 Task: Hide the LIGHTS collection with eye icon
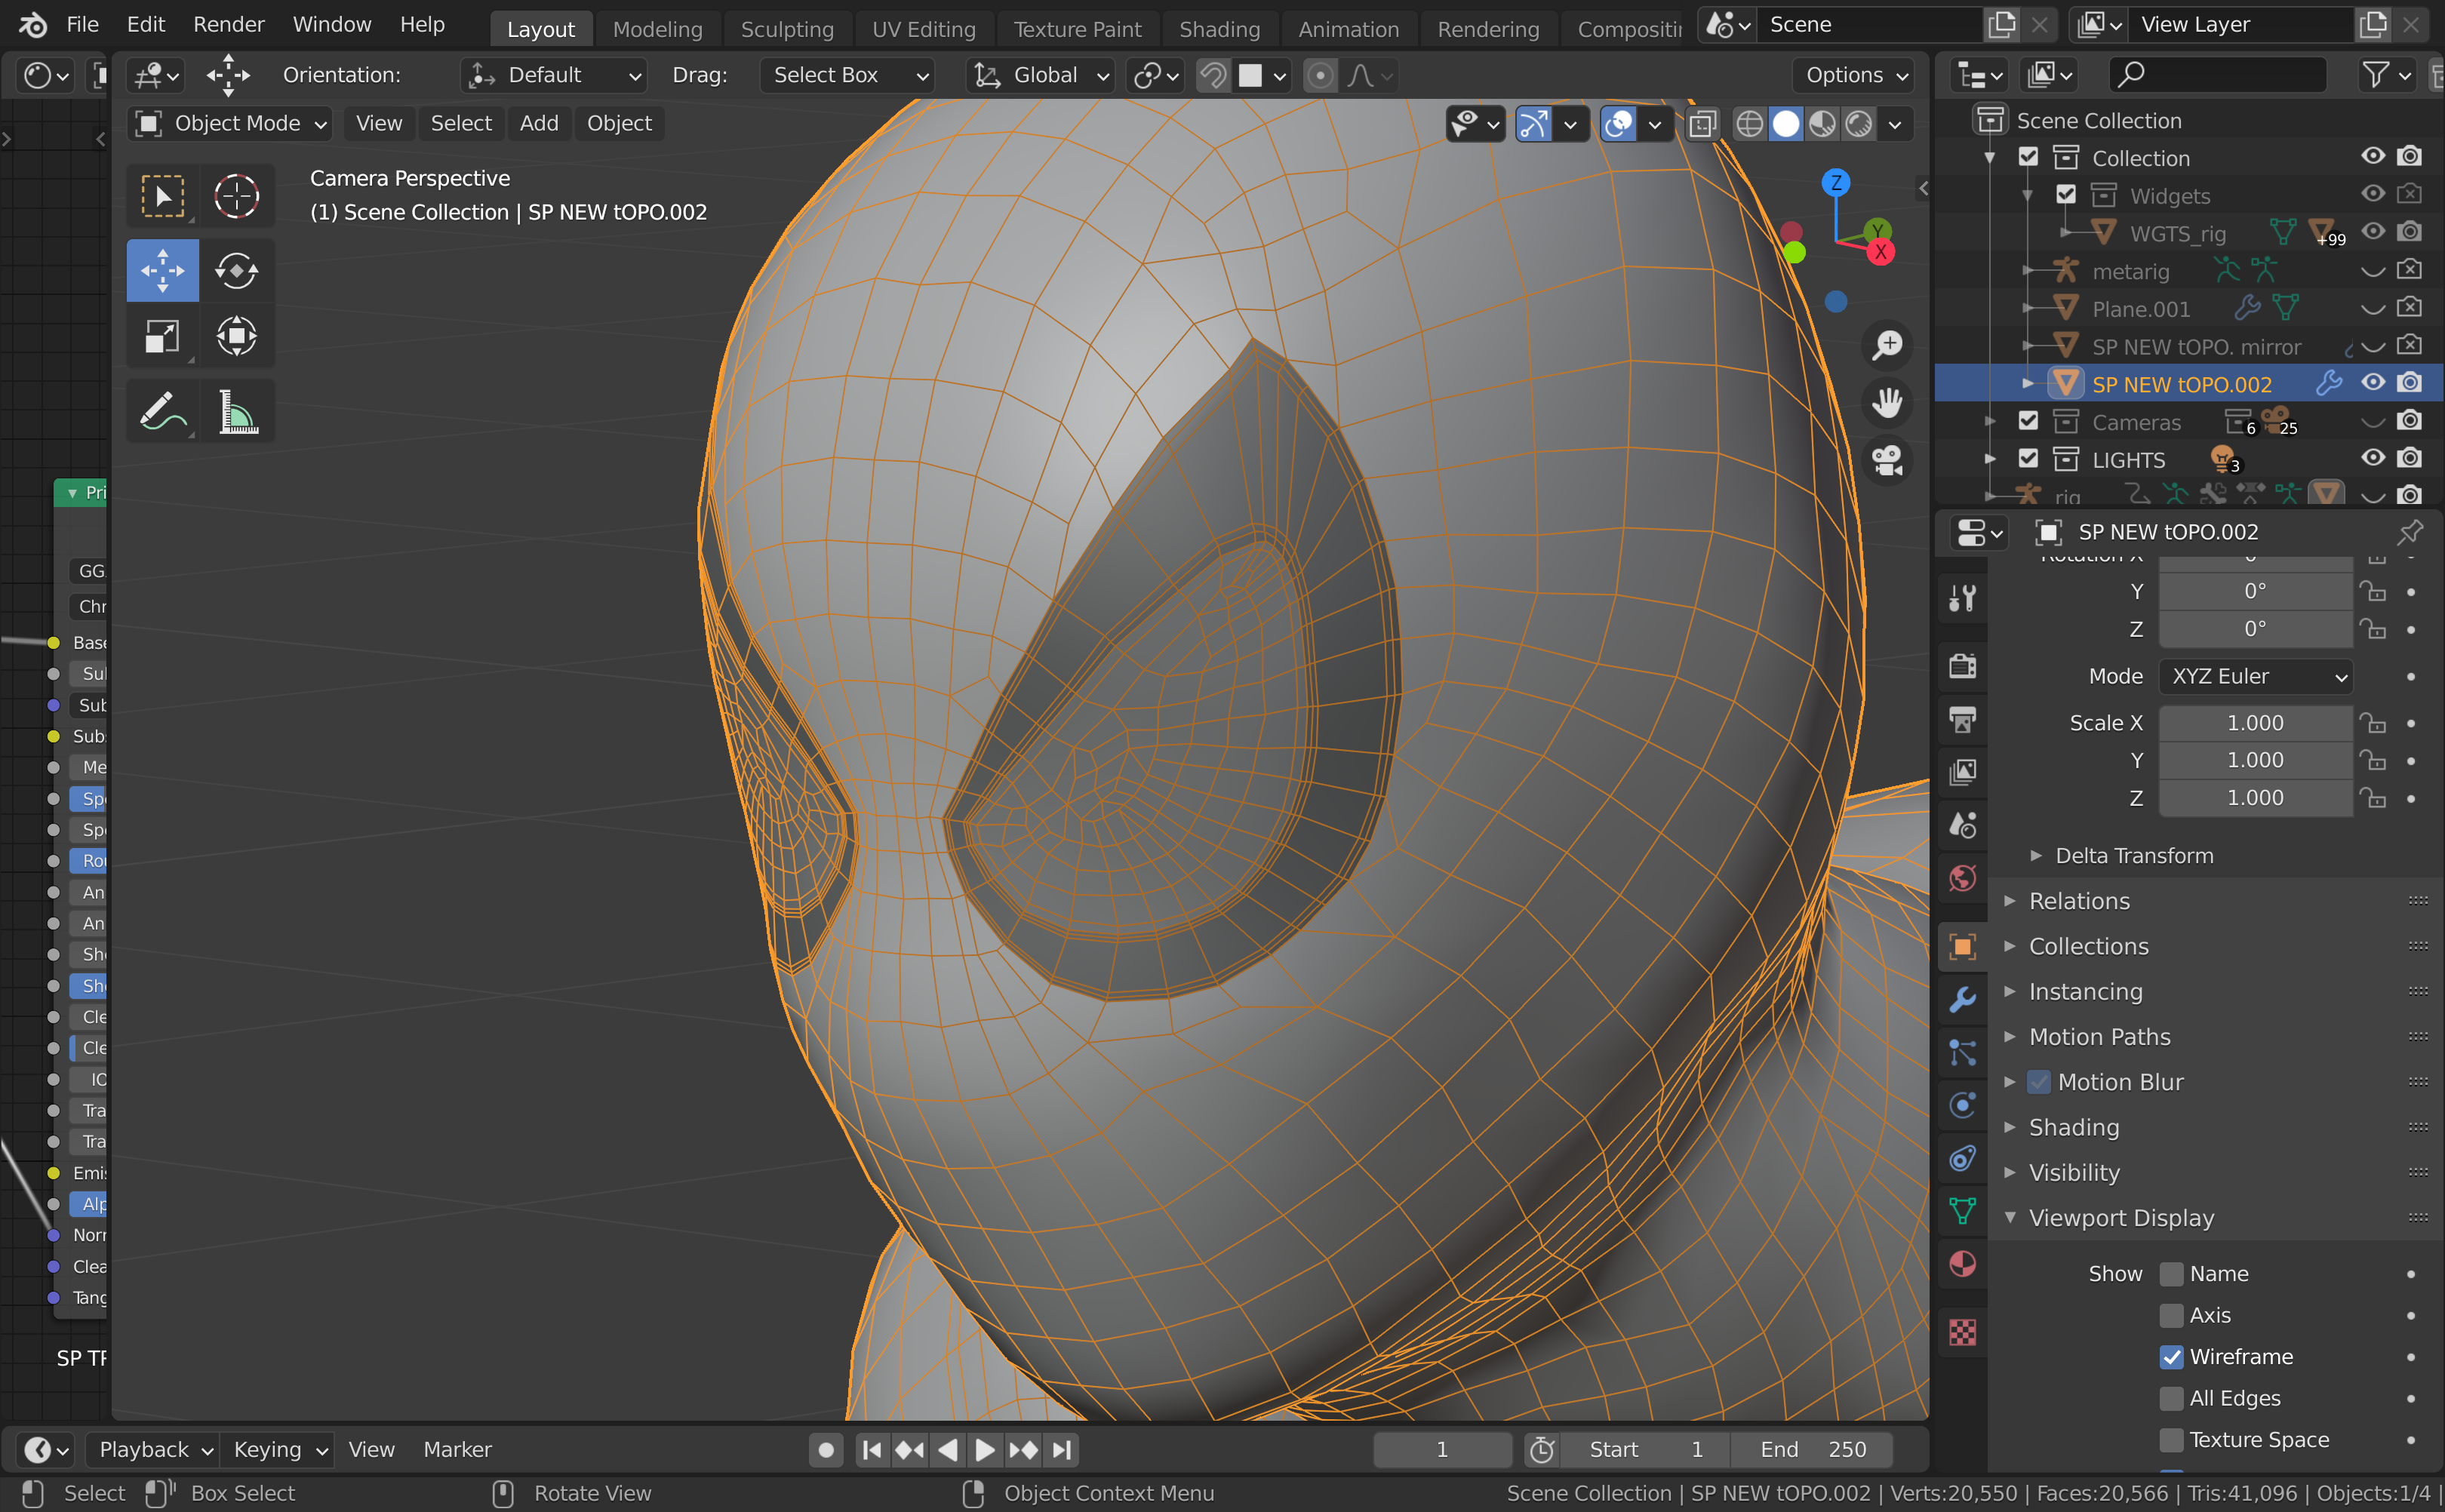(2372, 458)
